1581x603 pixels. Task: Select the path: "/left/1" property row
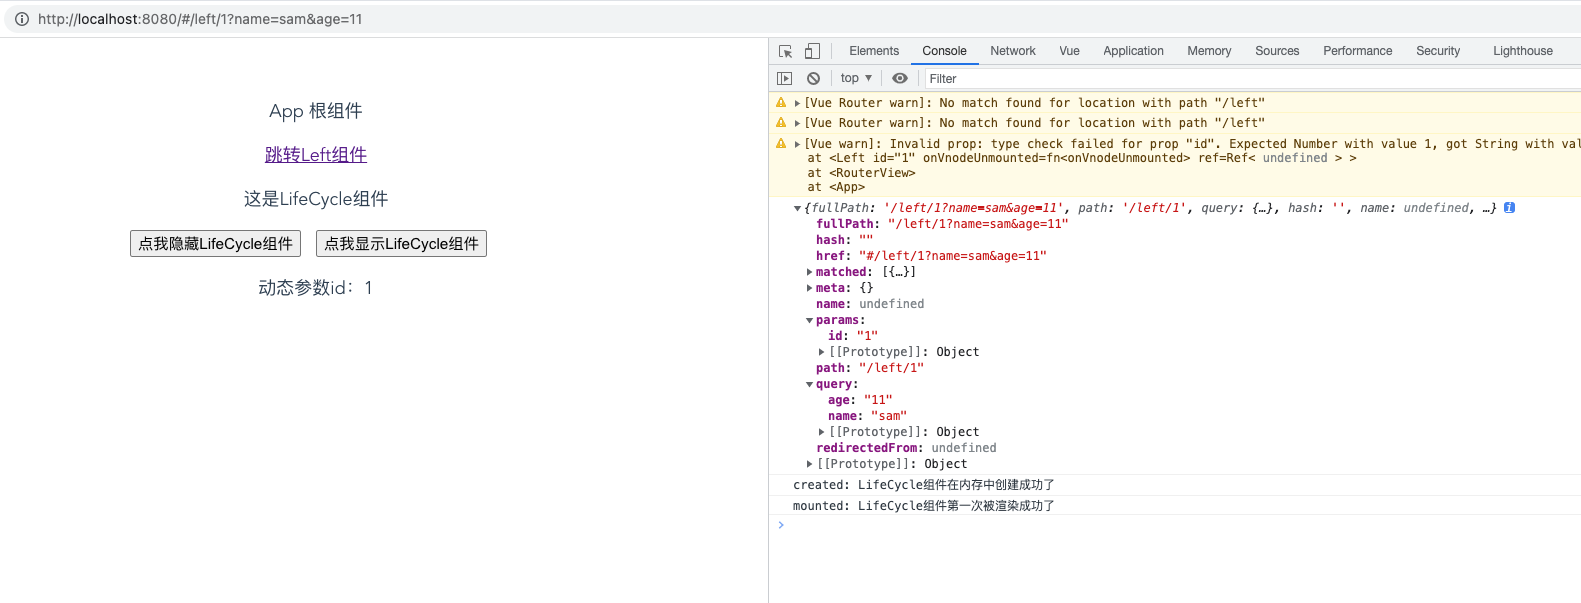click(870, 368)
